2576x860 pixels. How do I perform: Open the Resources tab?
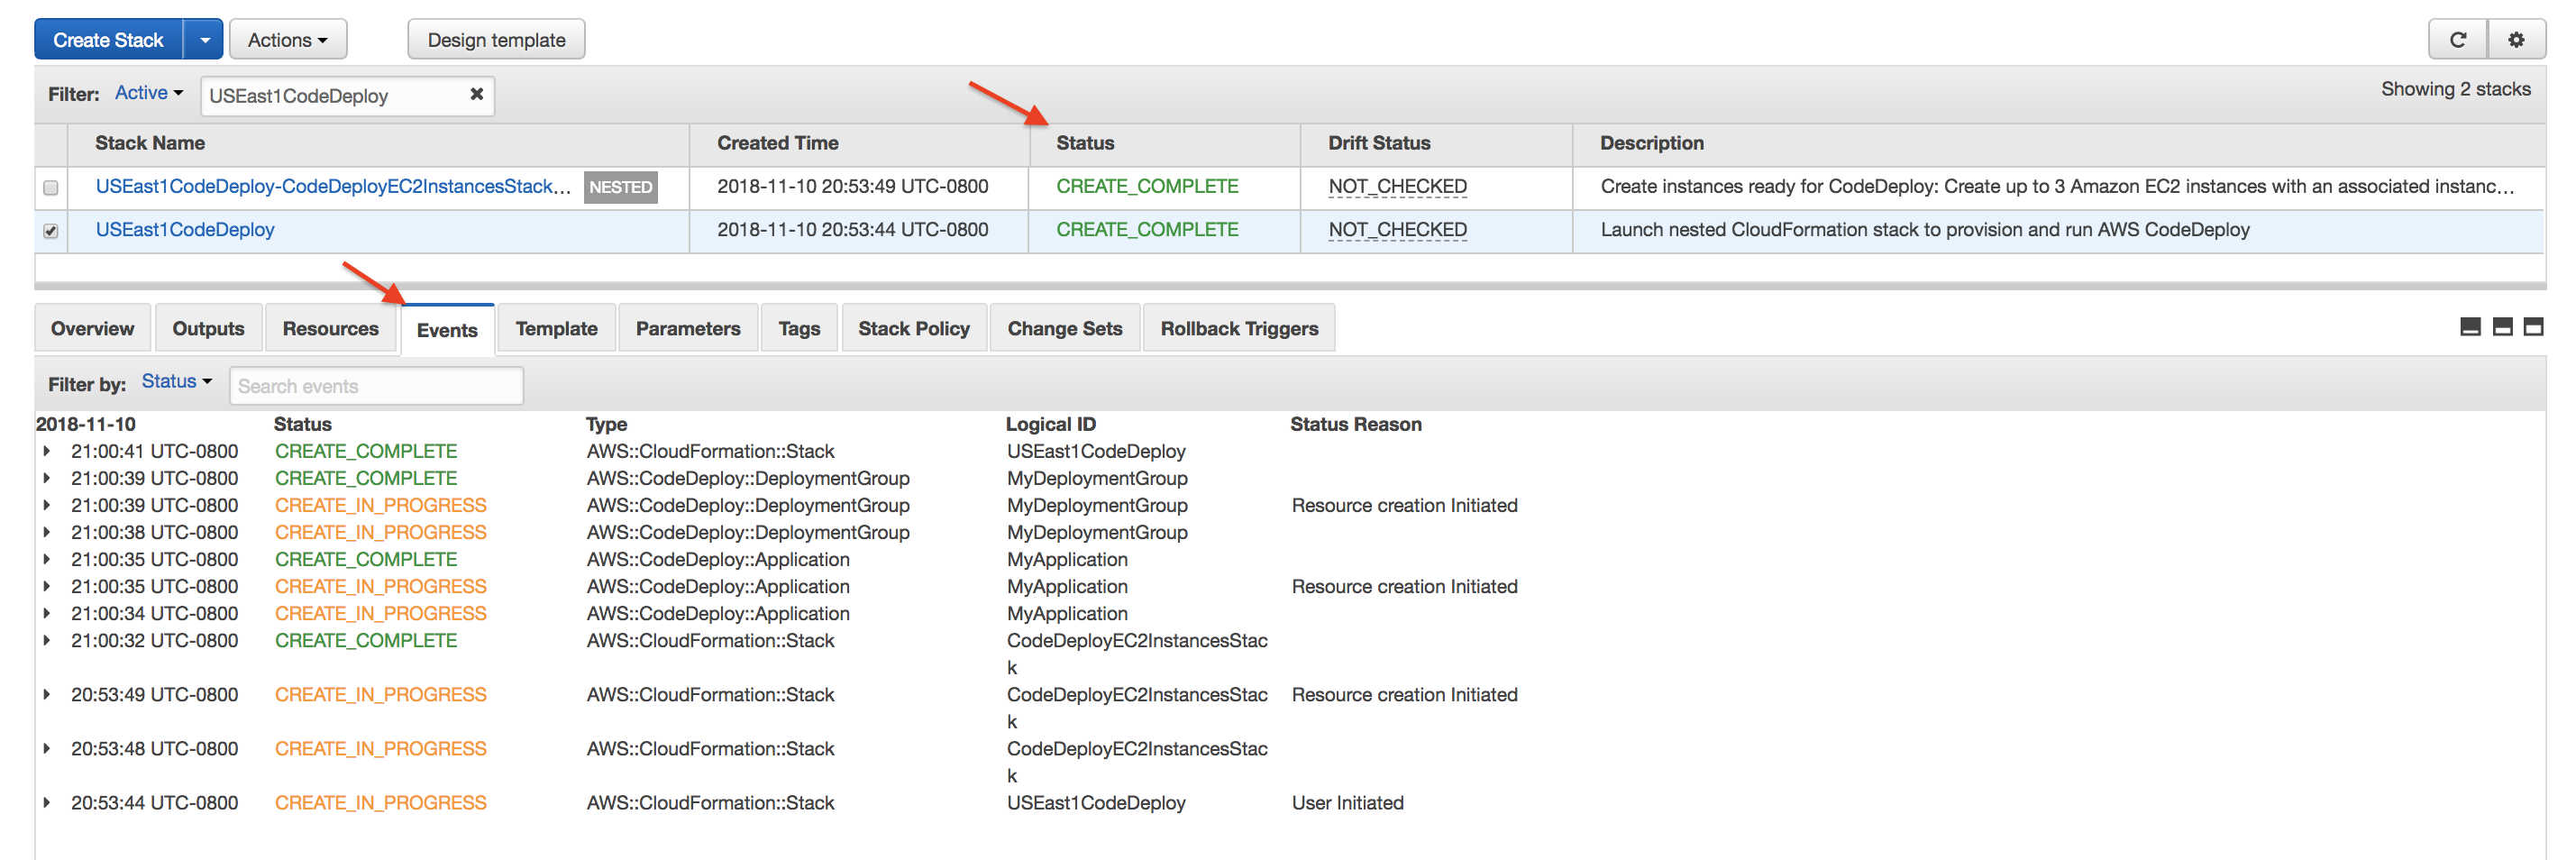tap(330, 328)
